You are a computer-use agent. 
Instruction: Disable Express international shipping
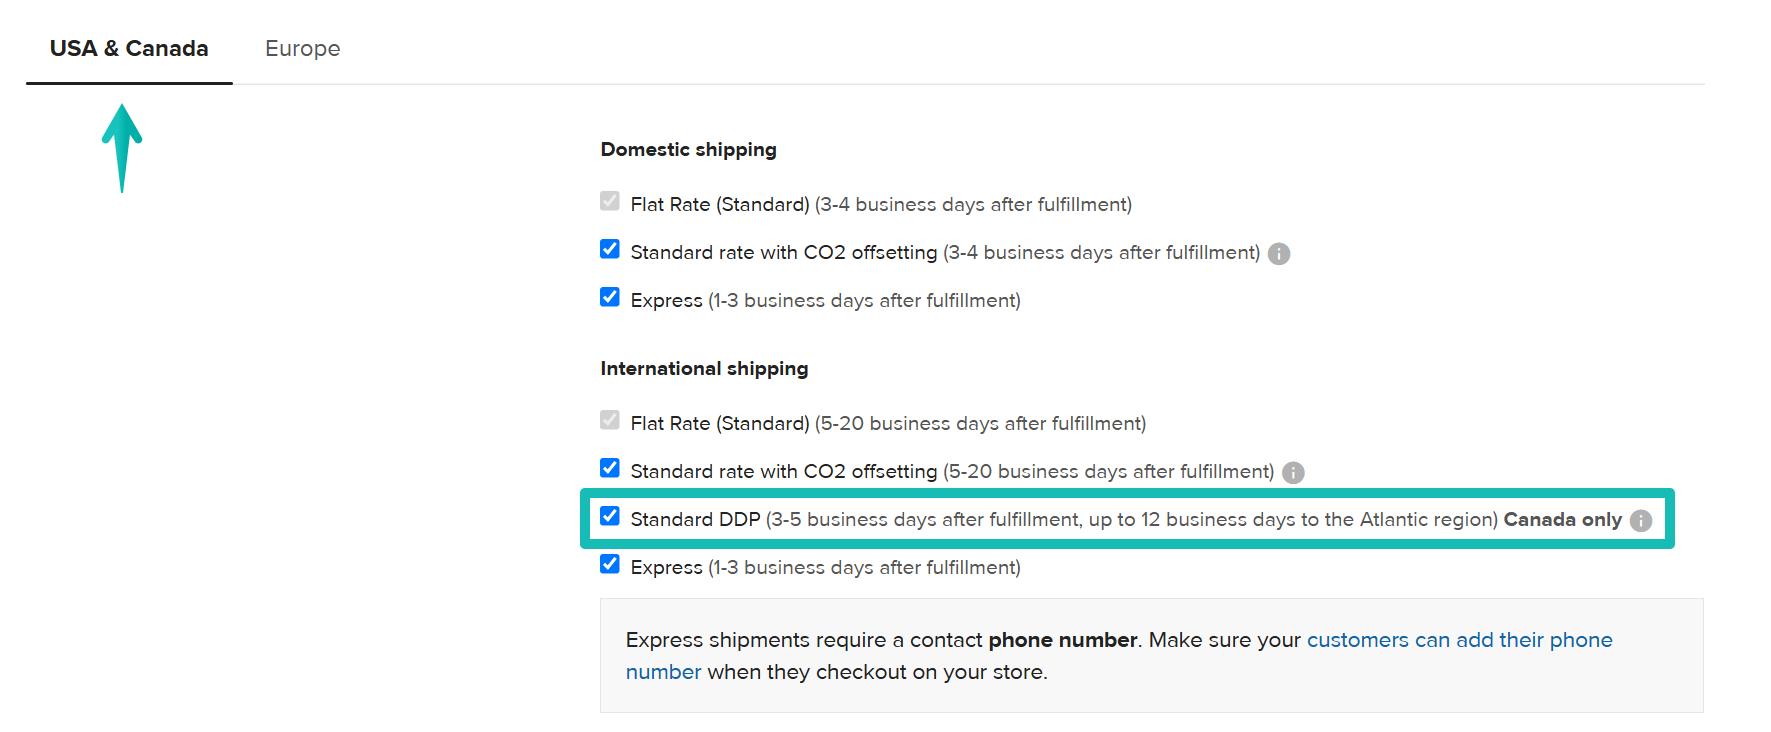tap(610, 564)
